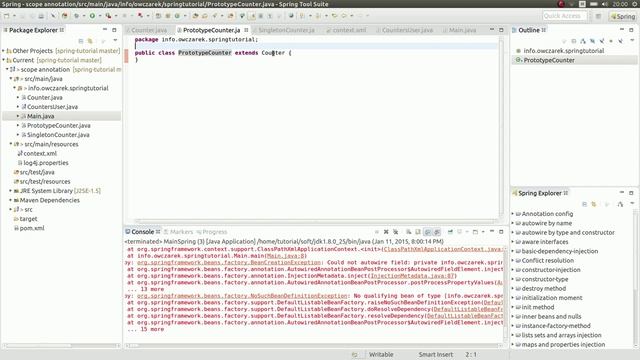Collapse info.owczarek.springtutorial package

click(14, 88)
